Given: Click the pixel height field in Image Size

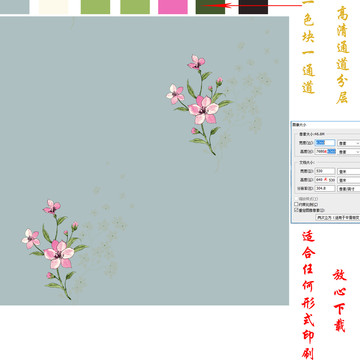Looking at the screenshot, I should click(325, 151).
